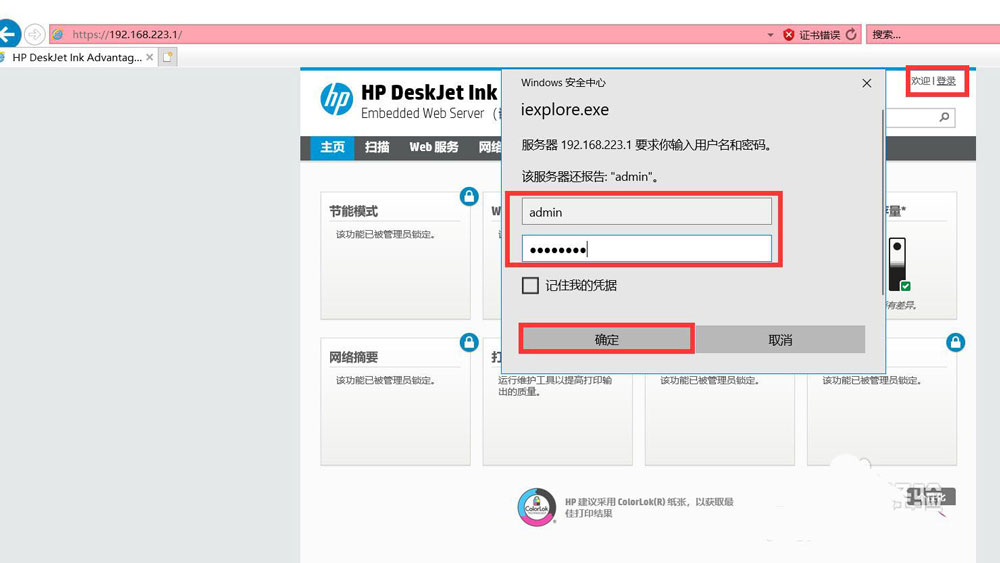This screenshot has width=1000, height=563.
Task: Click the 证书错误 label in the address bar
Action: tap(820, 35)
